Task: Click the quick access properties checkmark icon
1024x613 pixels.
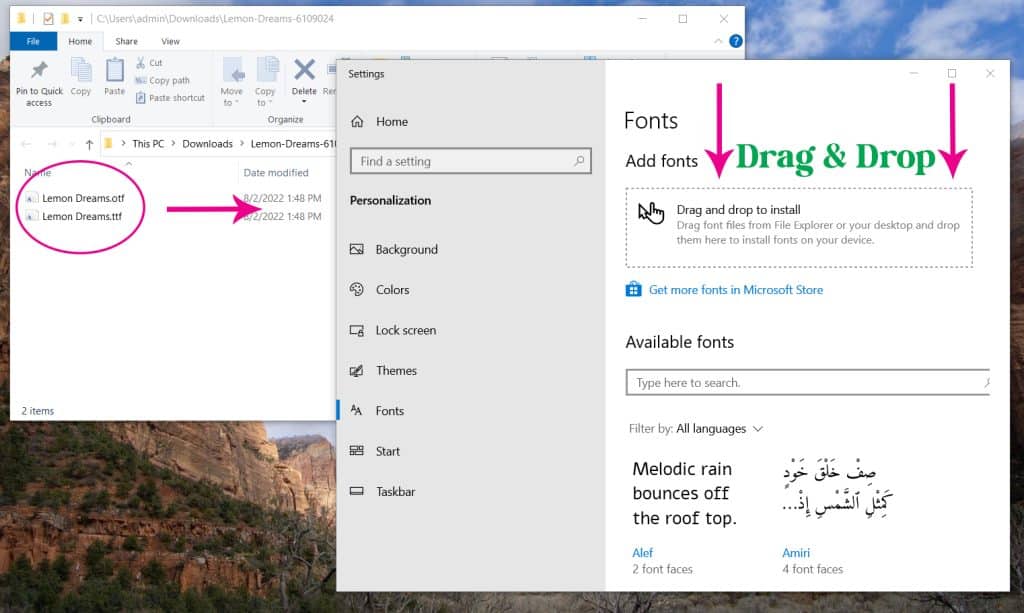Action: [x=48, y=19]
